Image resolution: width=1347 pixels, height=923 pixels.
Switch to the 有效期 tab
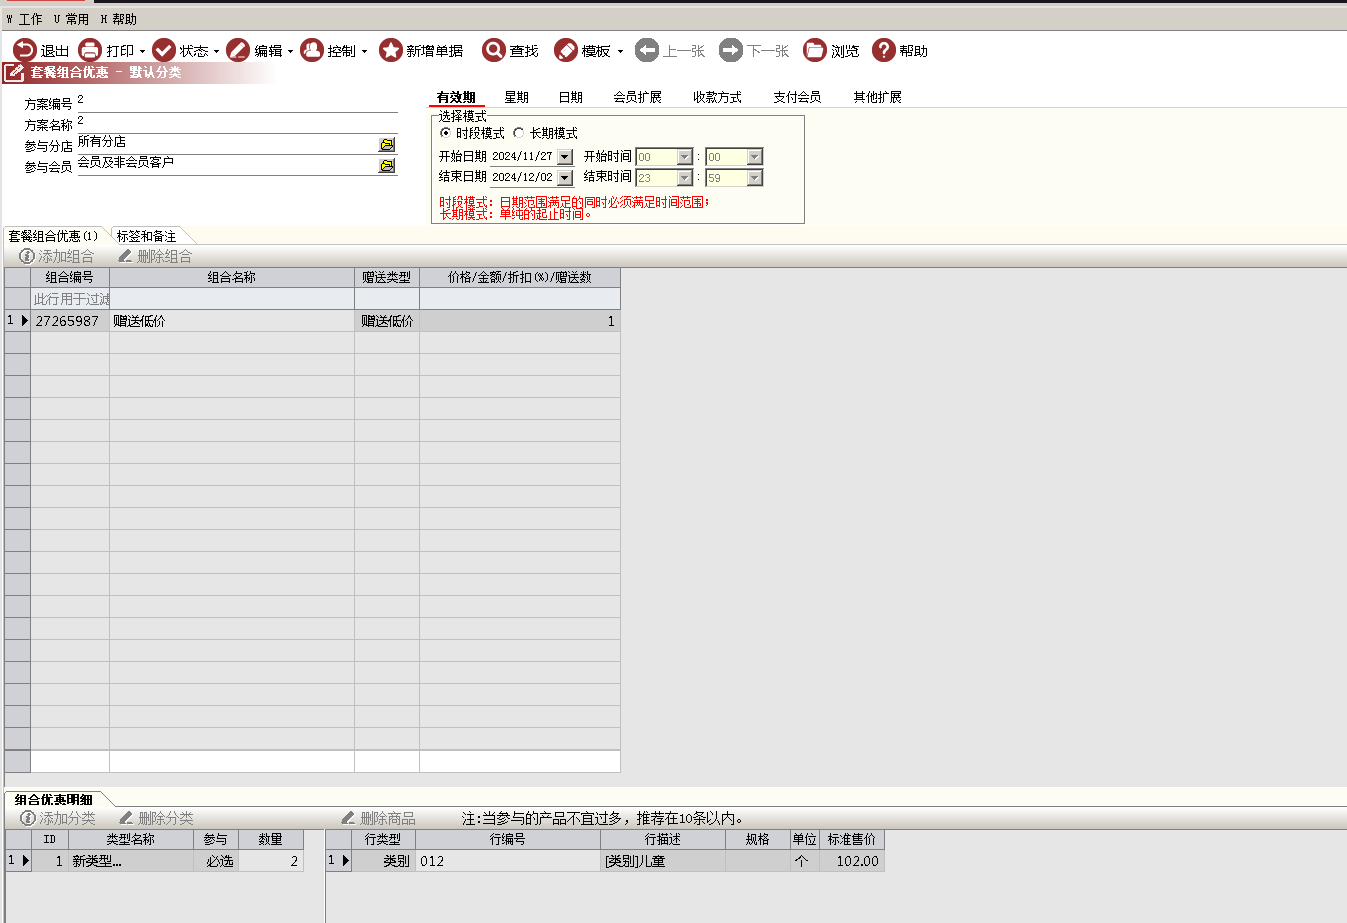(x=456, y=97)
